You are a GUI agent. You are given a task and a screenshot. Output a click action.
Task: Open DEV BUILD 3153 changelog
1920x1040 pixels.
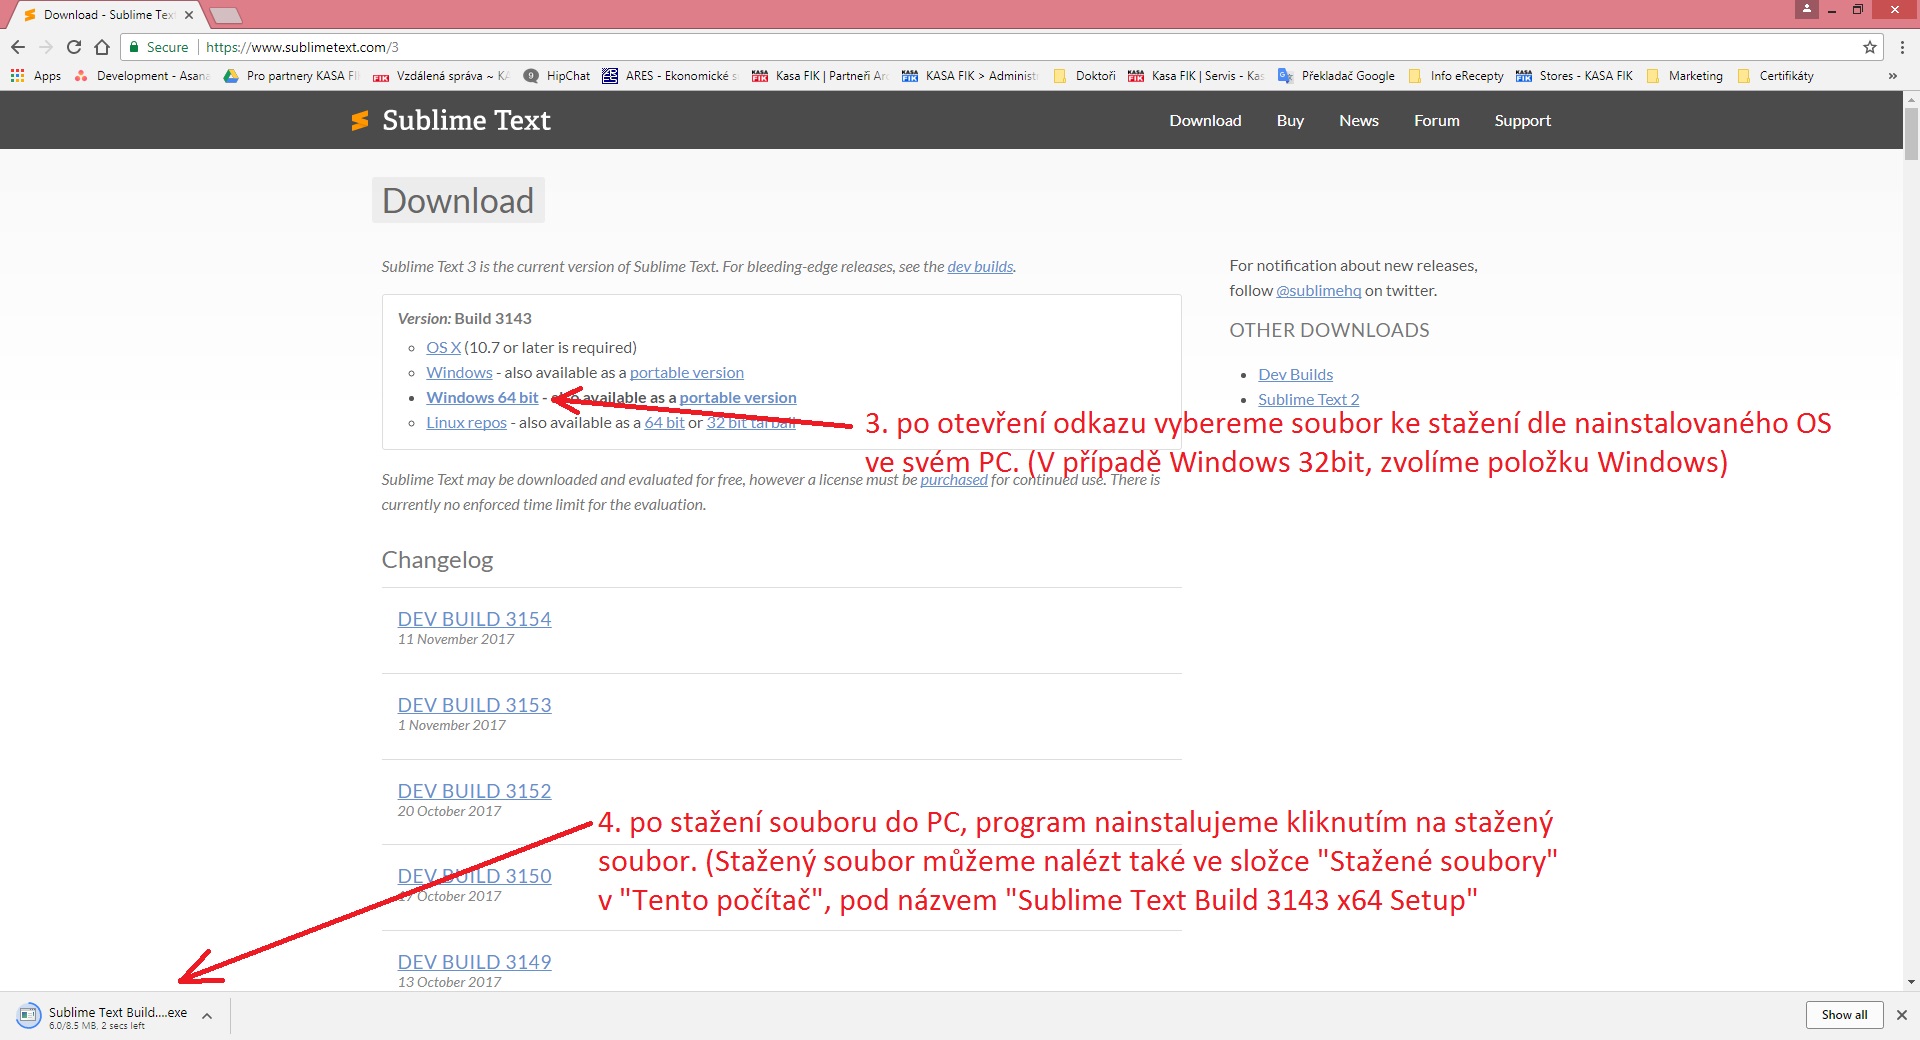click(x=474, y=705)
